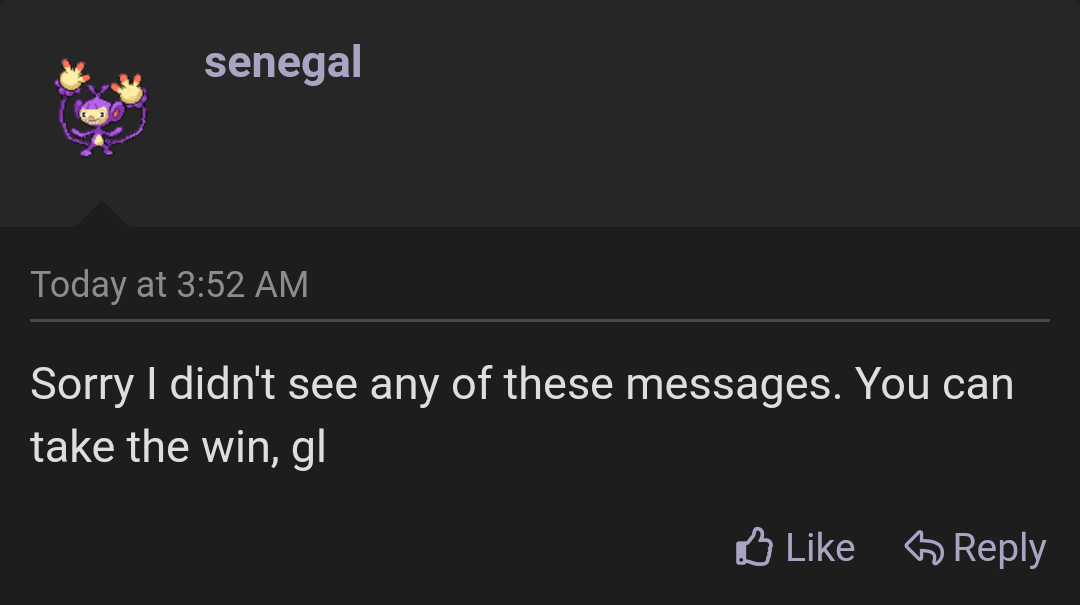1080x605 pixels.
Task: Click the timestamp reading Today at 3:52 AM
Action: (x=171, y=285)
